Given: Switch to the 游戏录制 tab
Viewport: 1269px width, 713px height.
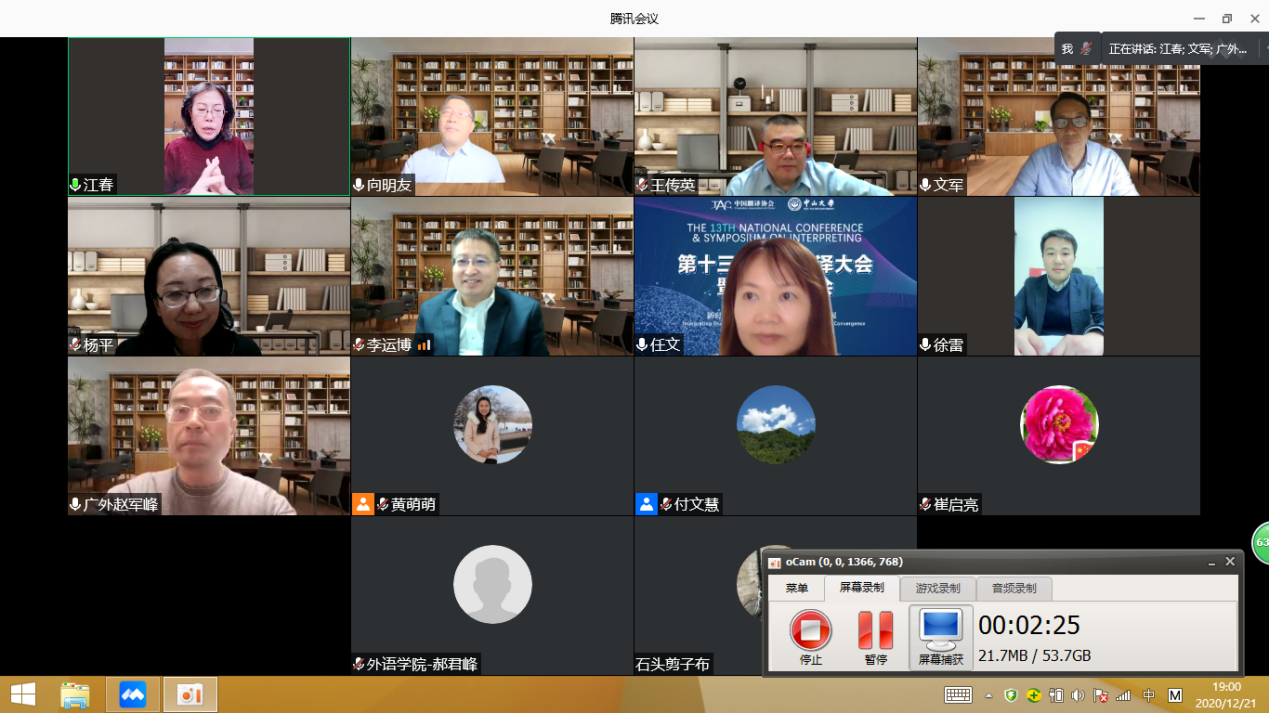Looking at the screenshot, I should pos(937,588).
